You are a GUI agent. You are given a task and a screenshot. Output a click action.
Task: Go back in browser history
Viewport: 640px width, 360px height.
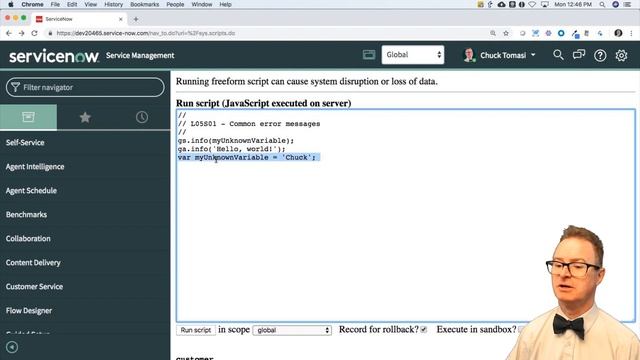(x=9, y=33)
